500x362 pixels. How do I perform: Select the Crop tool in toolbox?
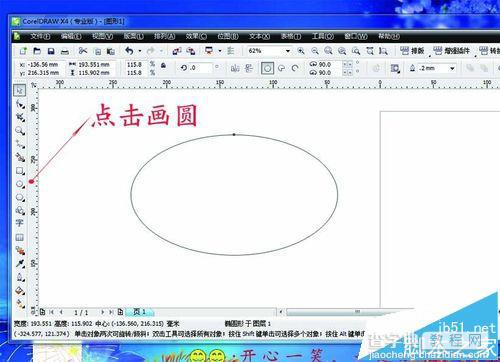(x=20, y=117)
